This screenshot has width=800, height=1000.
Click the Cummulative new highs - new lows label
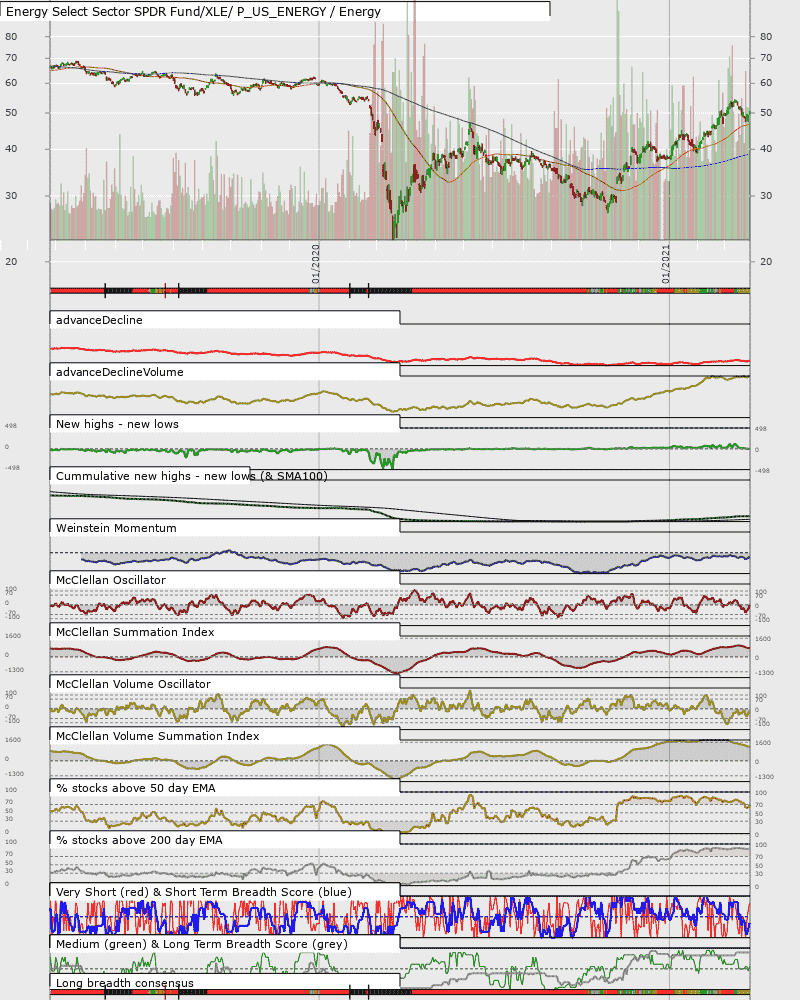191,476
